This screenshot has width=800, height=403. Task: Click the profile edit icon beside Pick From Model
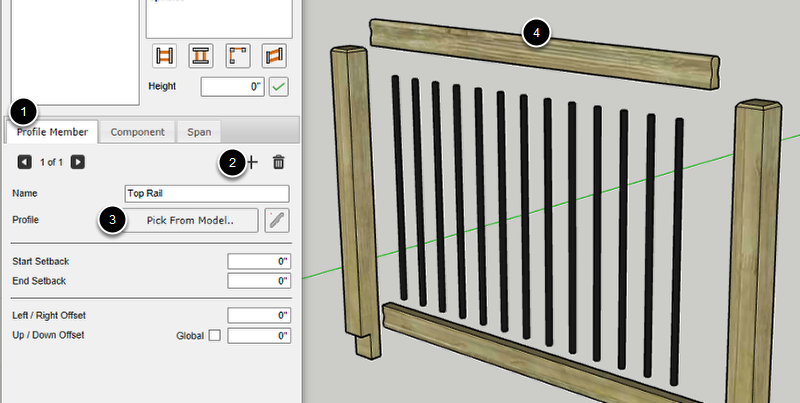(x=277, y=220)
